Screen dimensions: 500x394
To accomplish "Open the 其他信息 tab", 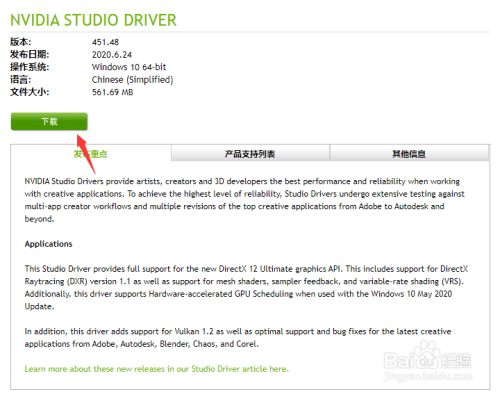I will click(409, 153).
